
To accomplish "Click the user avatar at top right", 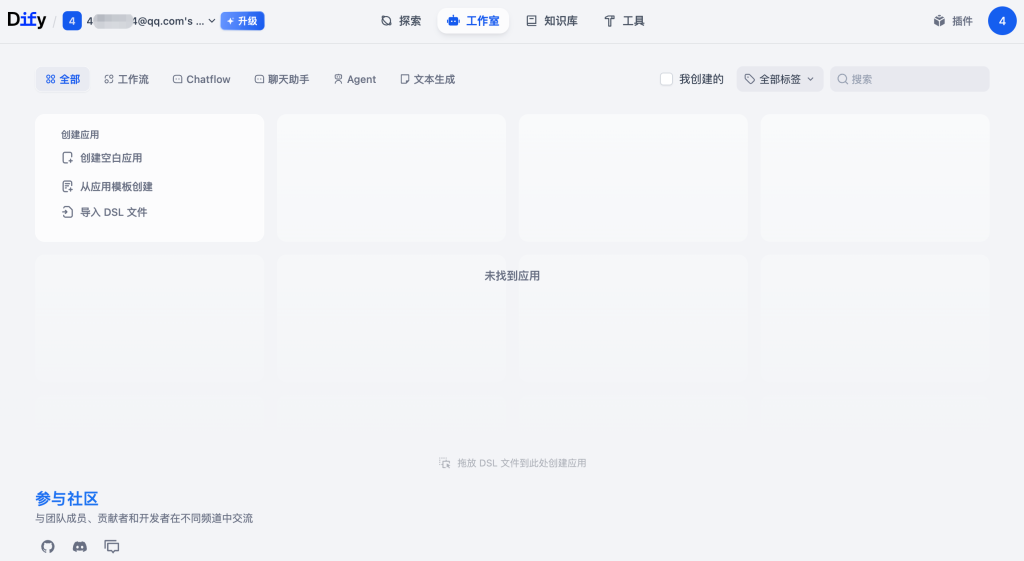I will point(1002,21).
